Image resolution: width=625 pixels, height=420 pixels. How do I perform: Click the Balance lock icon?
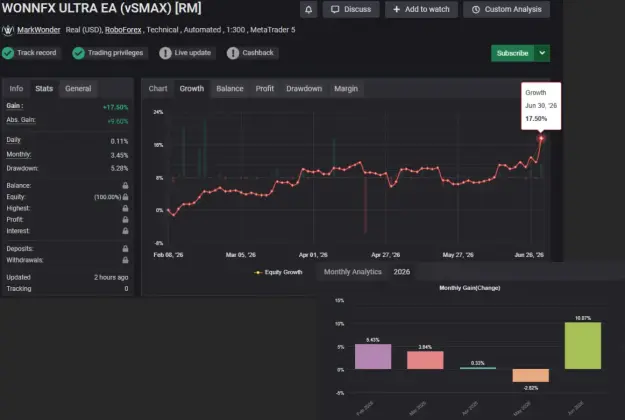125,185
